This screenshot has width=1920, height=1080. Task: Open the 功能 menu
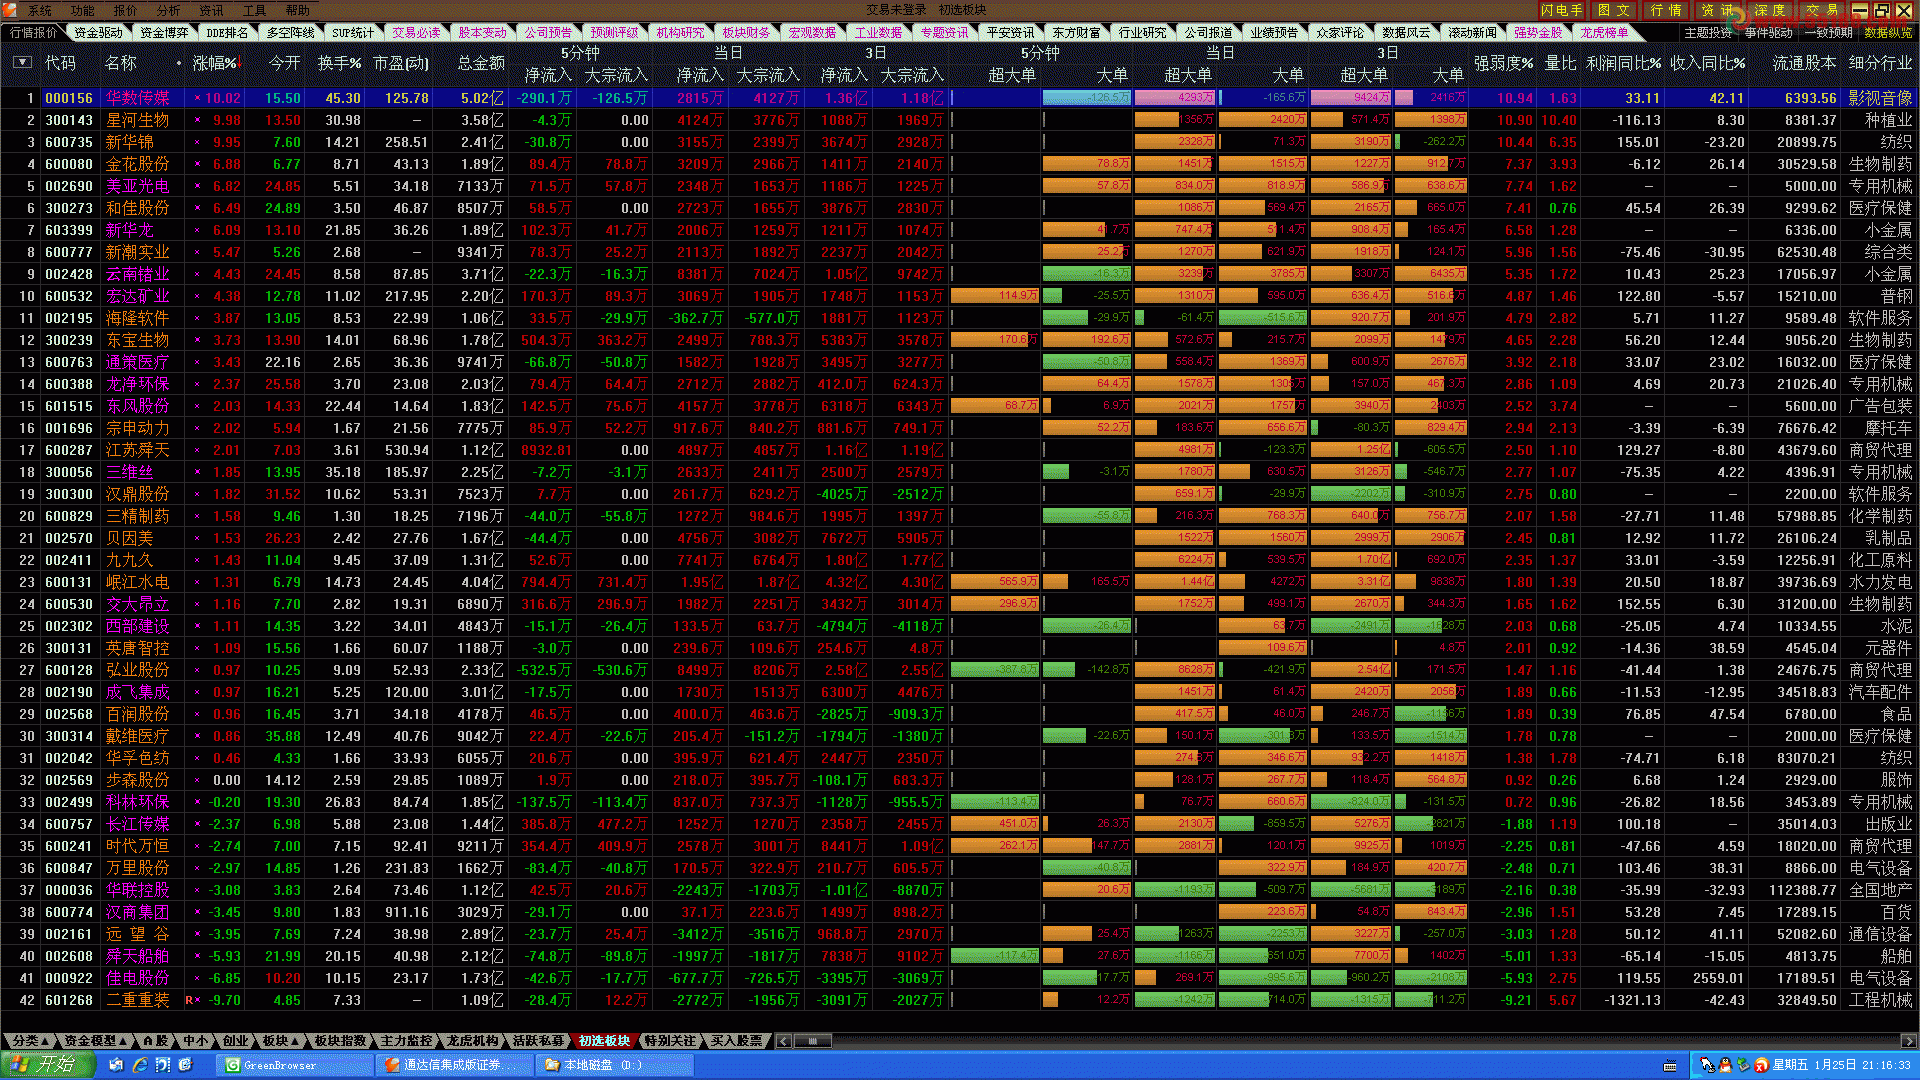83,10
